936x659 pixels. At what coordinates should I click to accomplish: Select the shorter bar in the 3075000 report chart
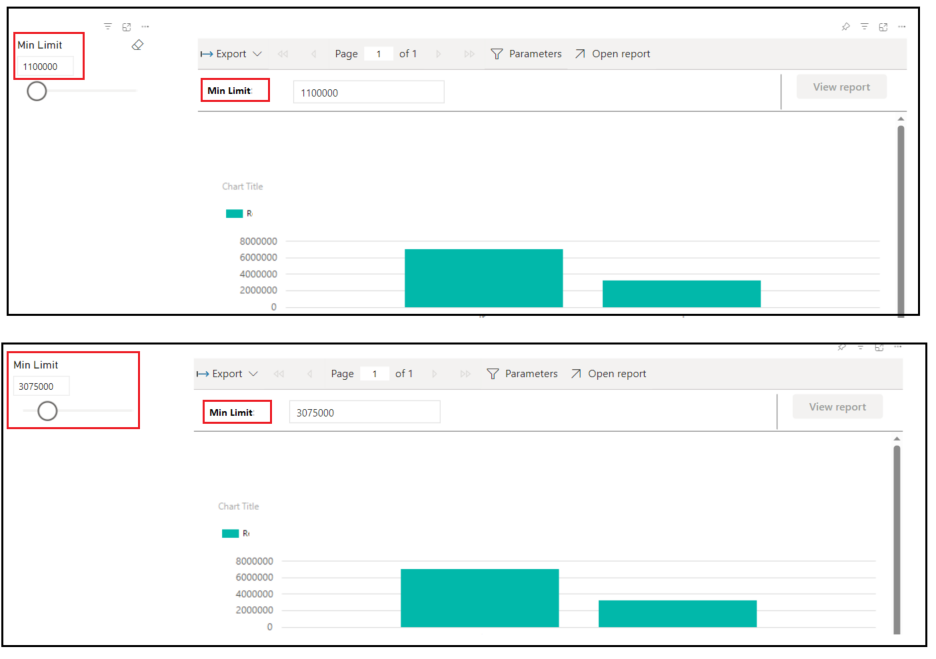click(678, 614)
